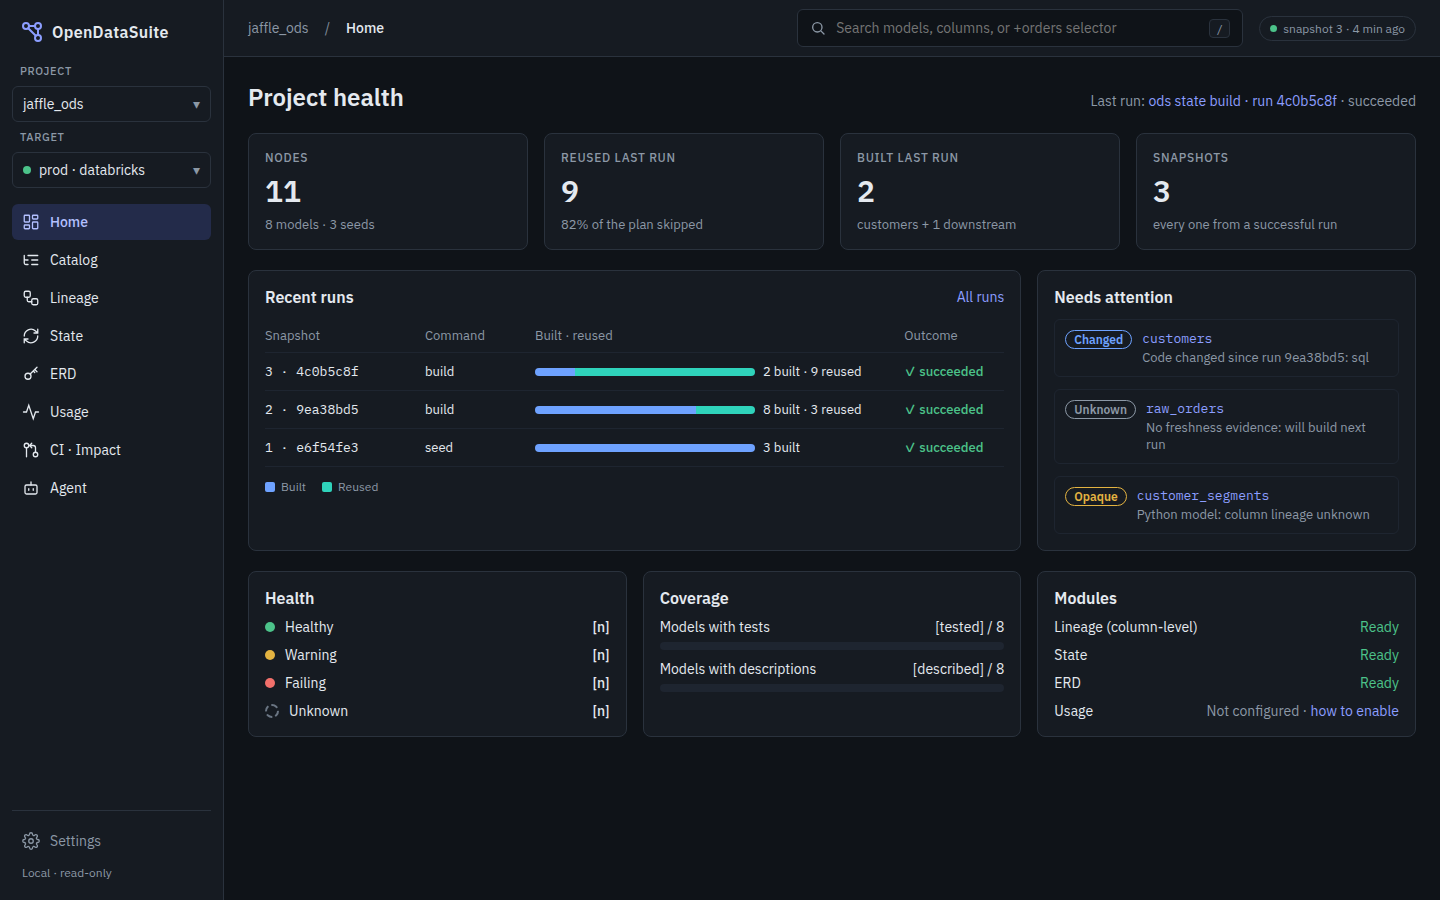
Task: Select CI · Impact in sidebar
Action: 111,450
